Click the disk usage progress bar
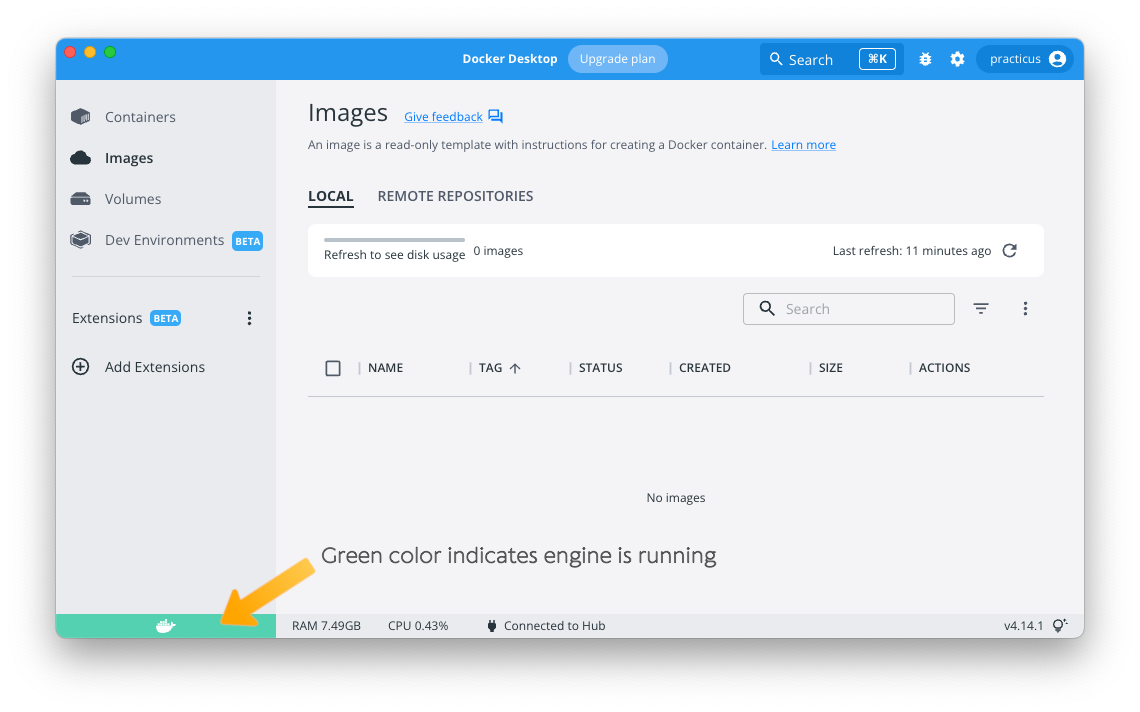Image resolution: width=1140 pixels, height=712 pixels. (394, 240)
